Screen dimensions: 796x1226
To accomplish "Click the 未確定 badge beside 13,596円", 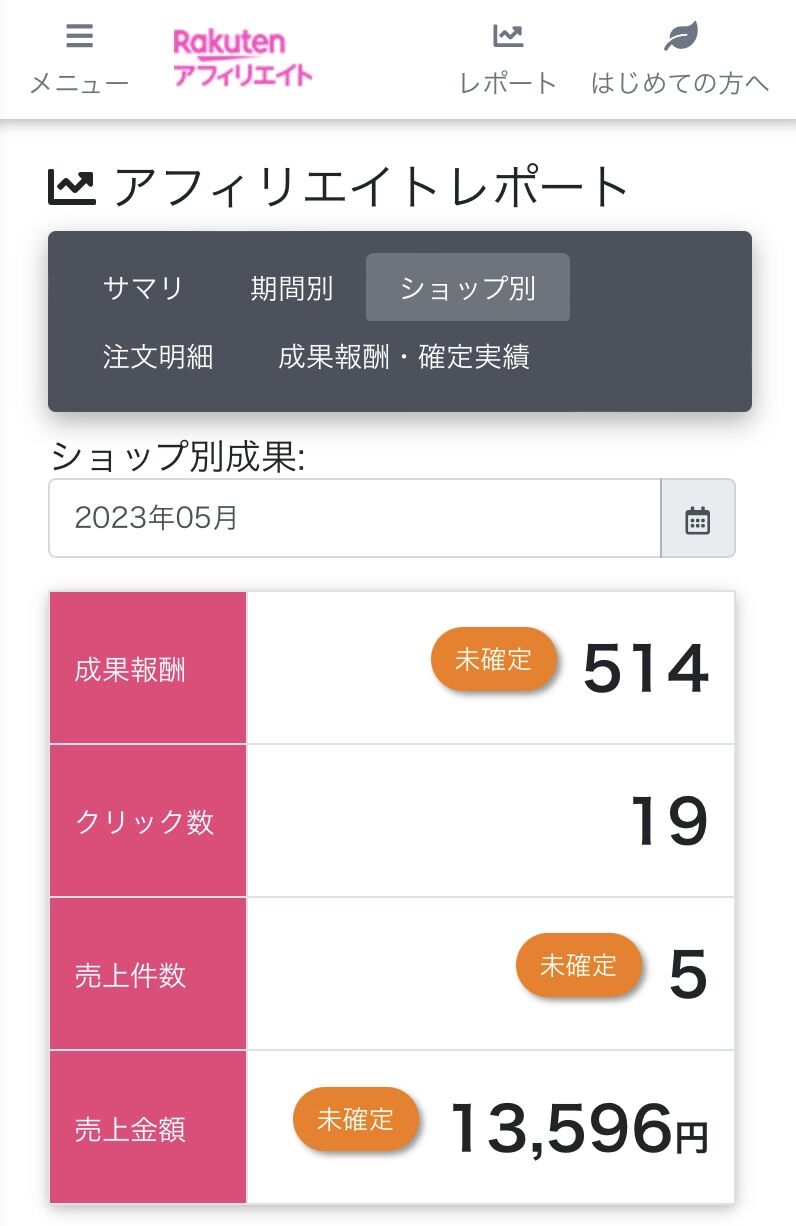I will click(x=355, y=1119).
